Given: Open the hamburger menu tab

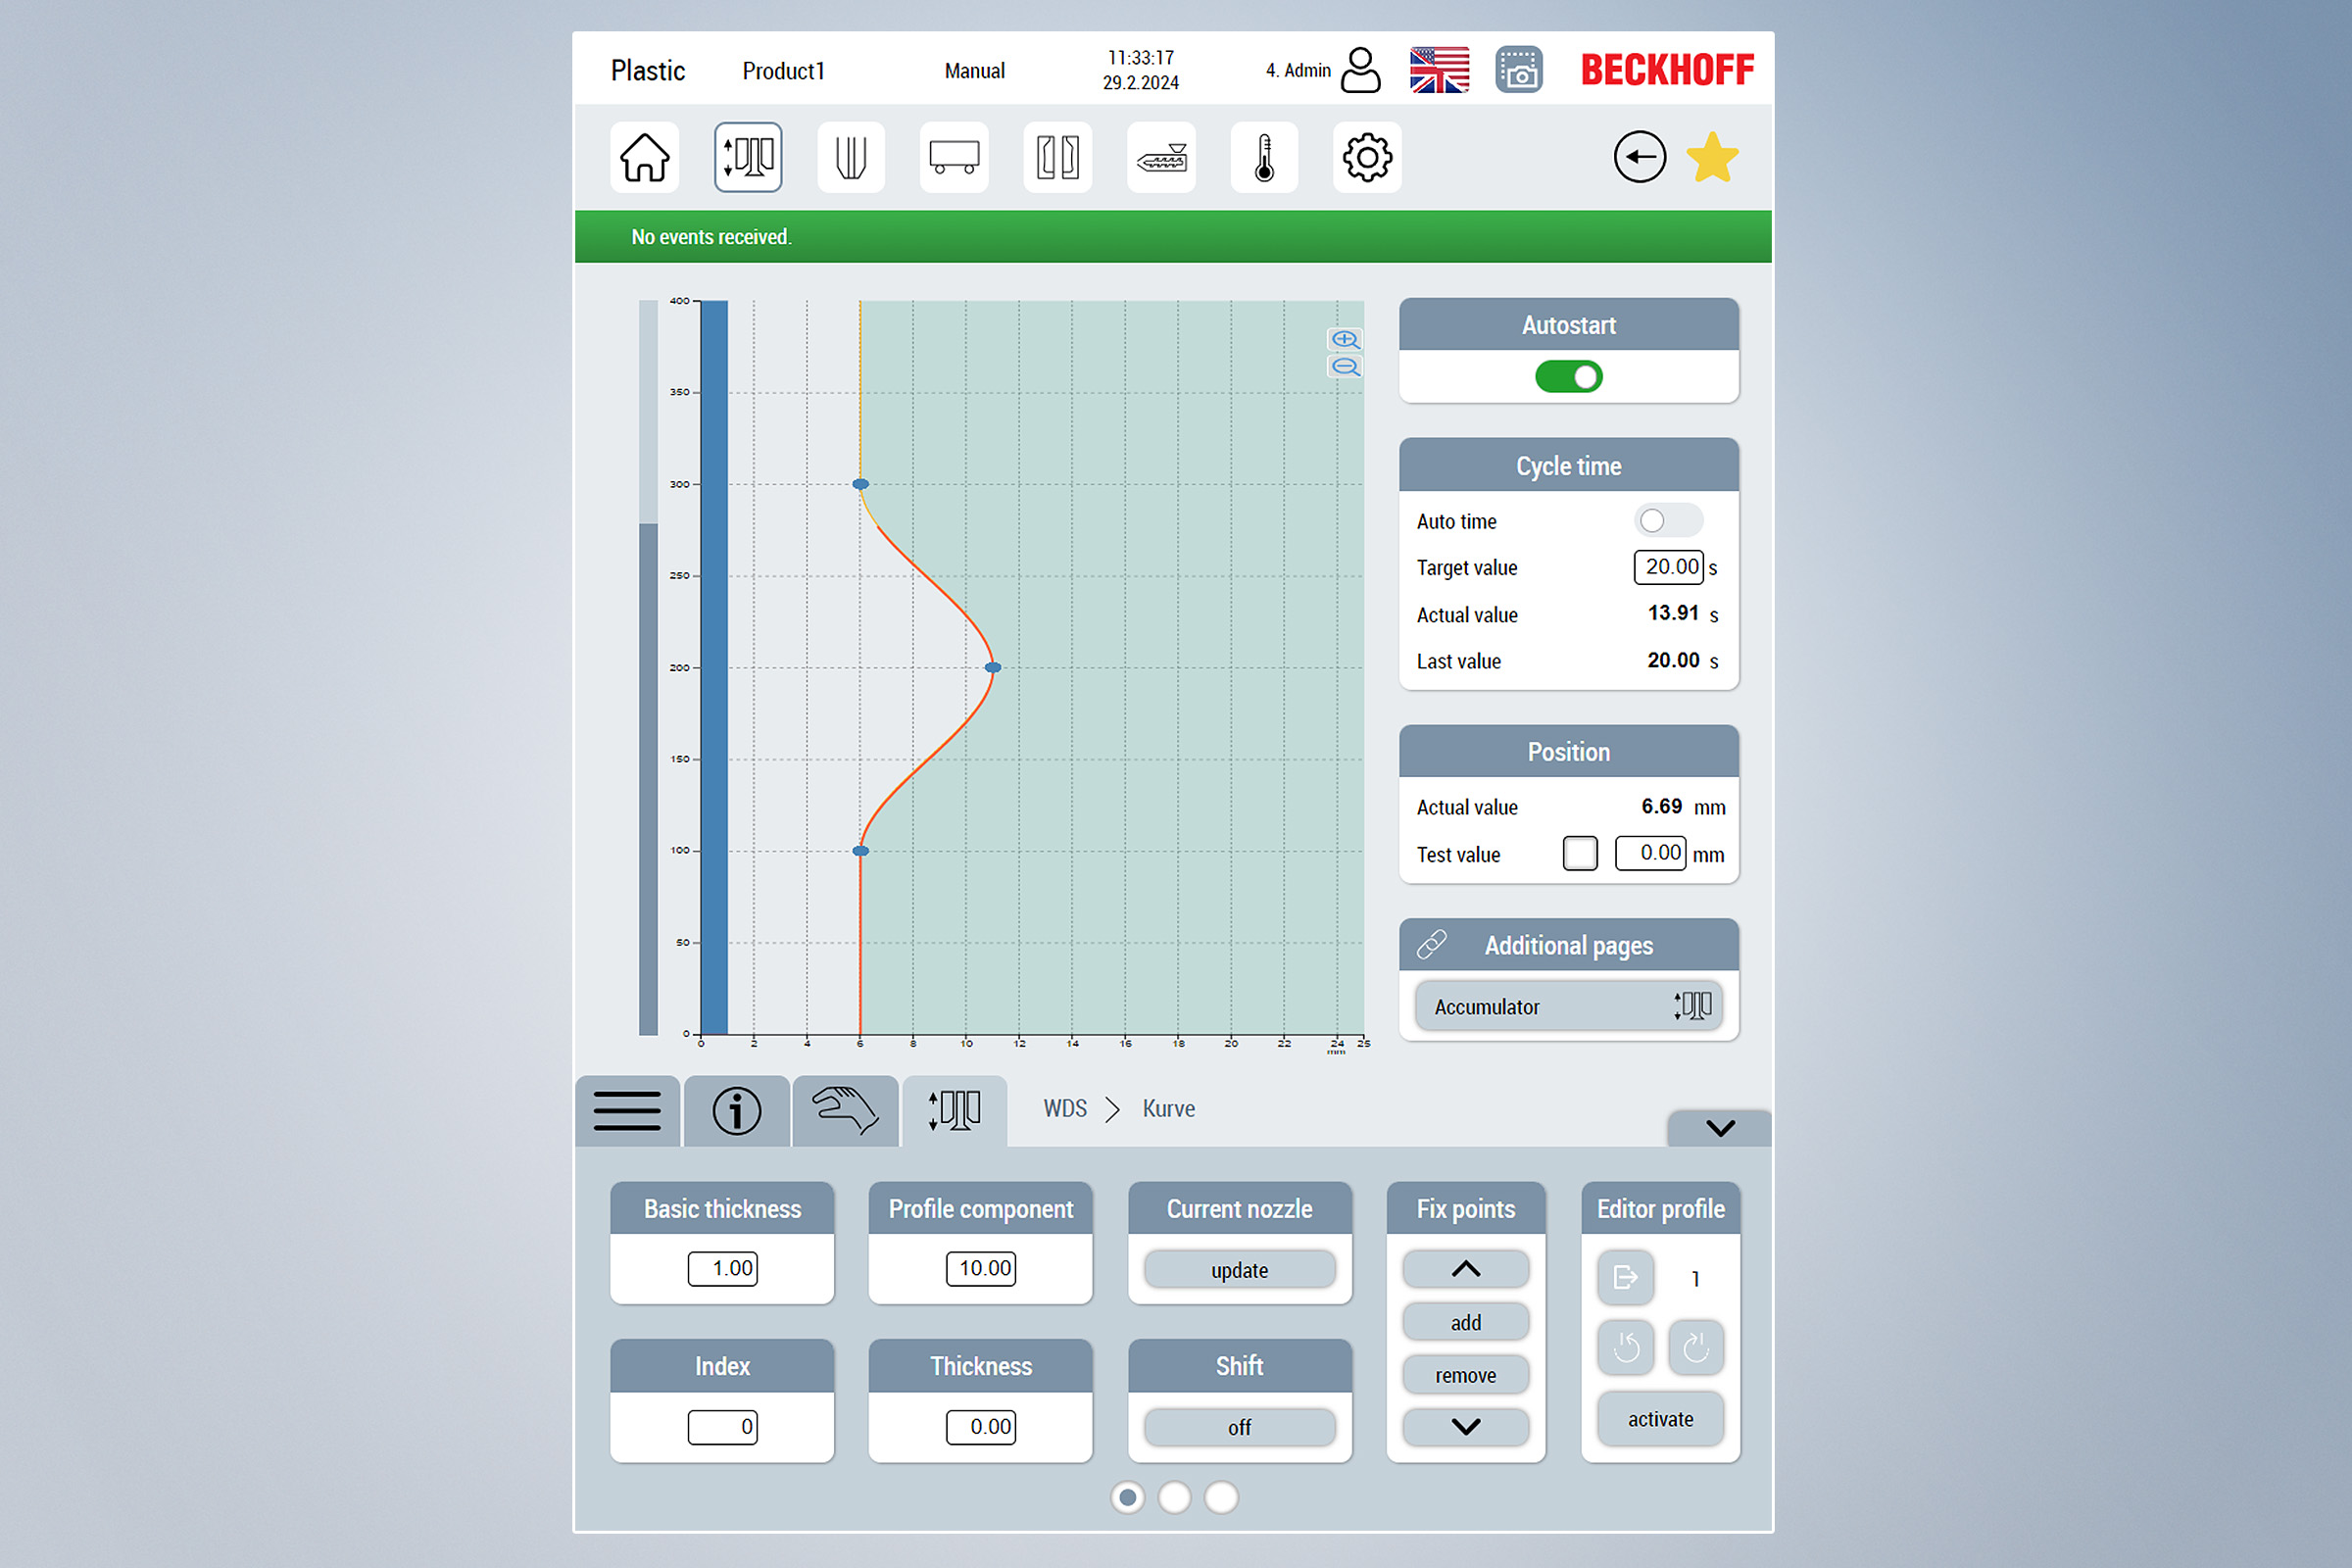Looking at the screenshot, I should [x=627, y=1111].
